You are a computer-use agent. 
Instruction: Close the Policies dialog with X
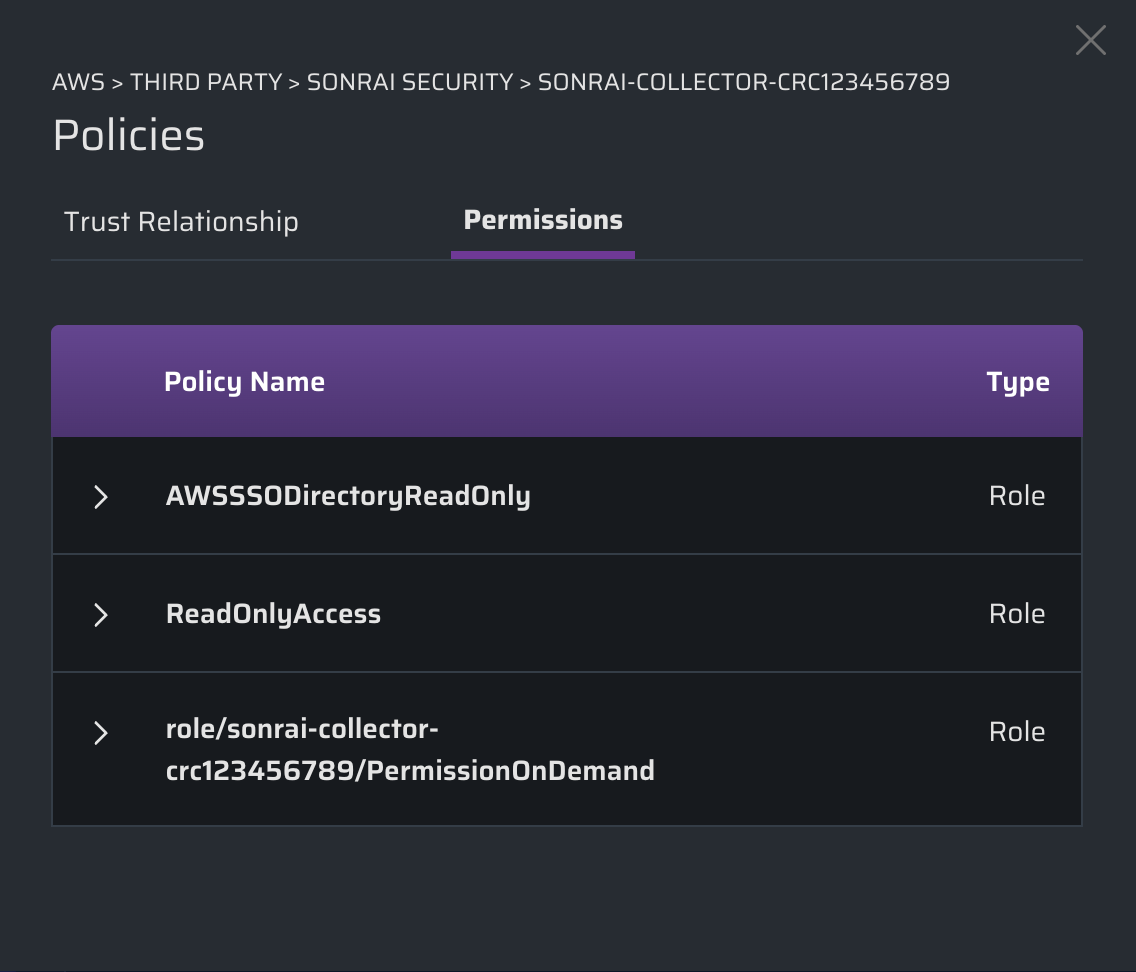click(x=1090, y=40)
